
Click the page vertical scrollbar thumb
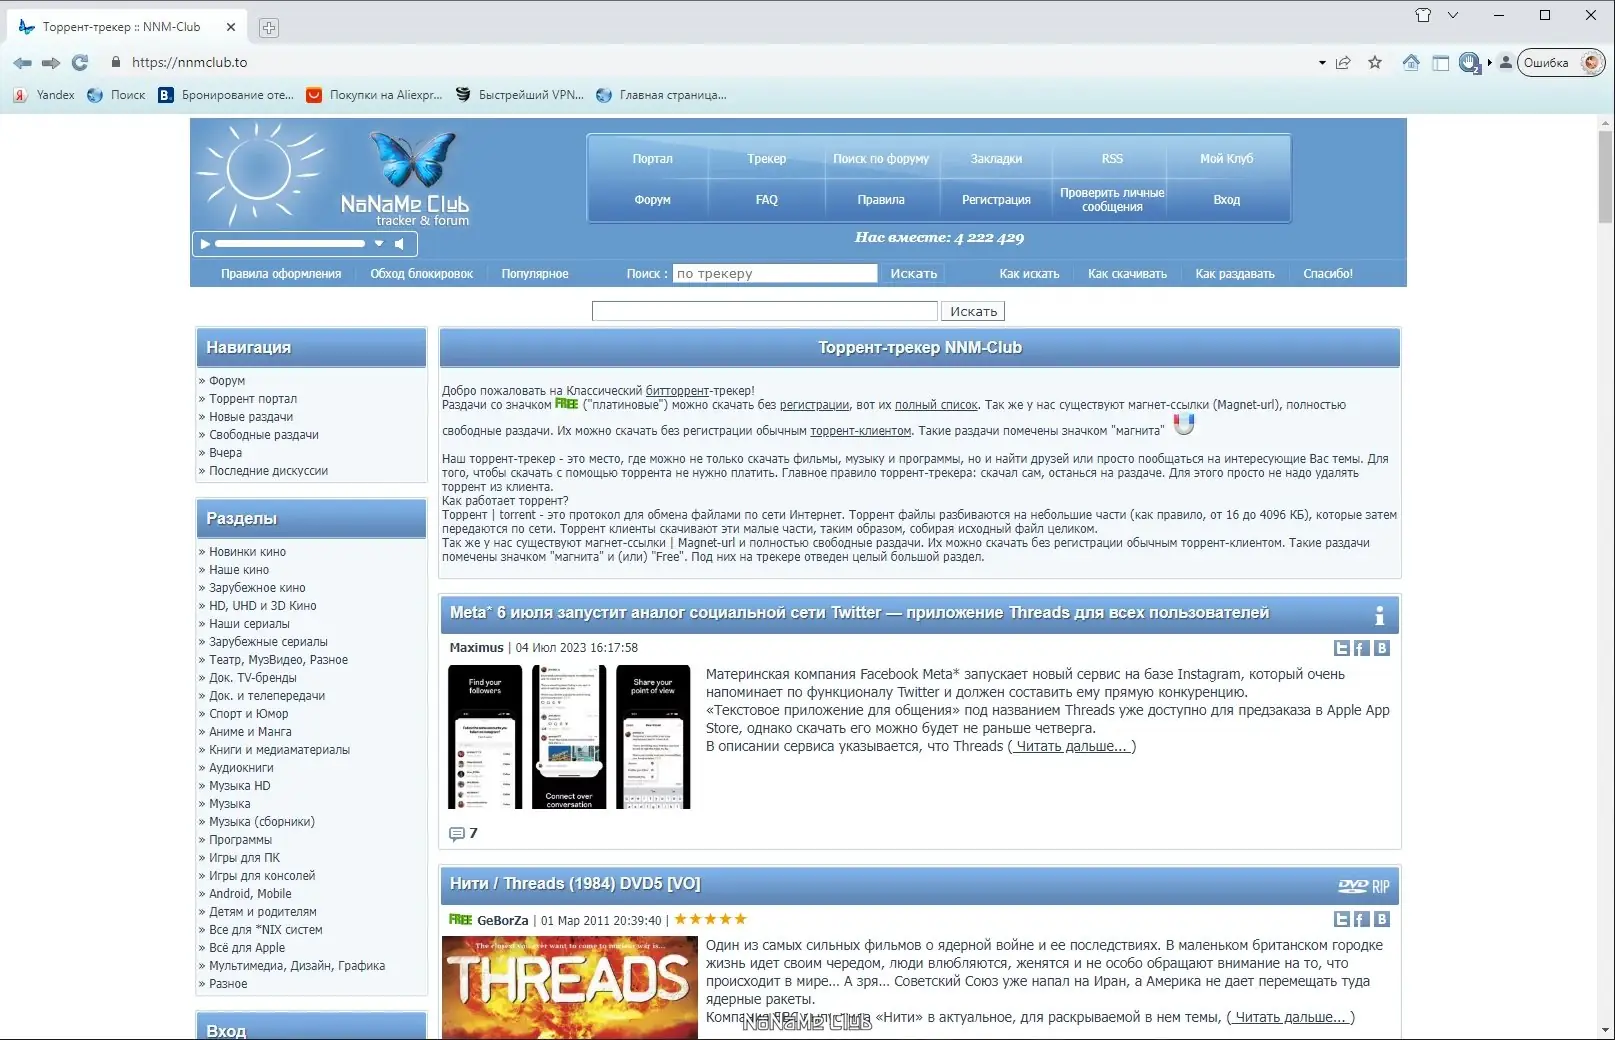click(x=1605, y=176)
